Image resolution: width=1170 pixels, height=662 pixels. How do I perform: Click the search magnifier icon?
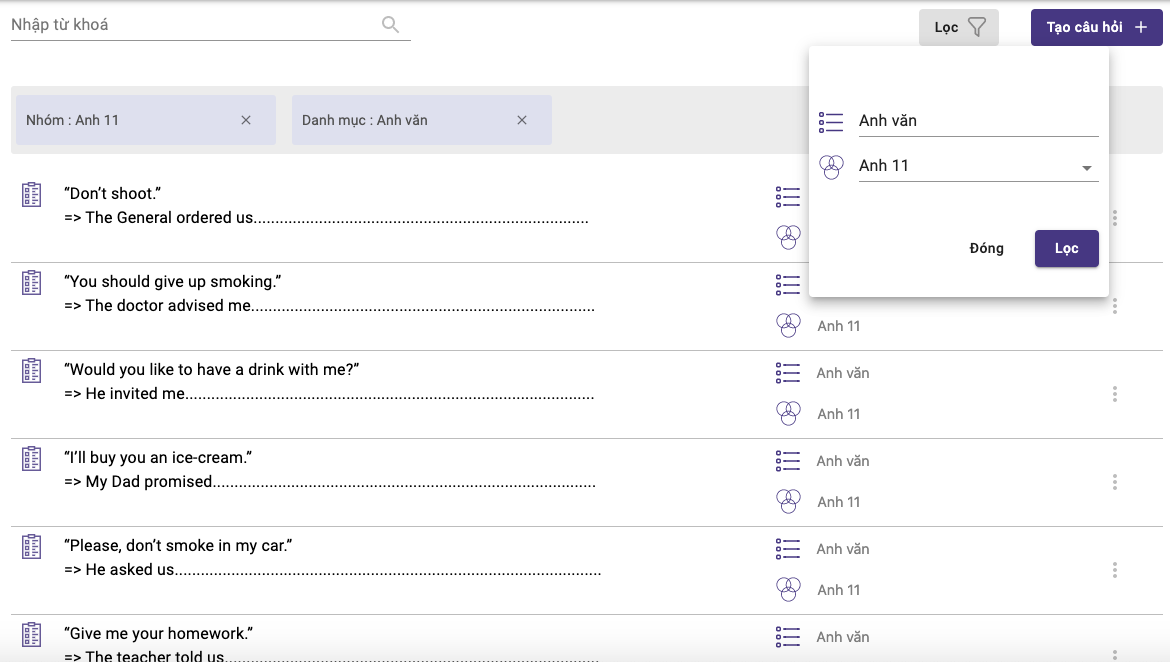tap(390, 25)
